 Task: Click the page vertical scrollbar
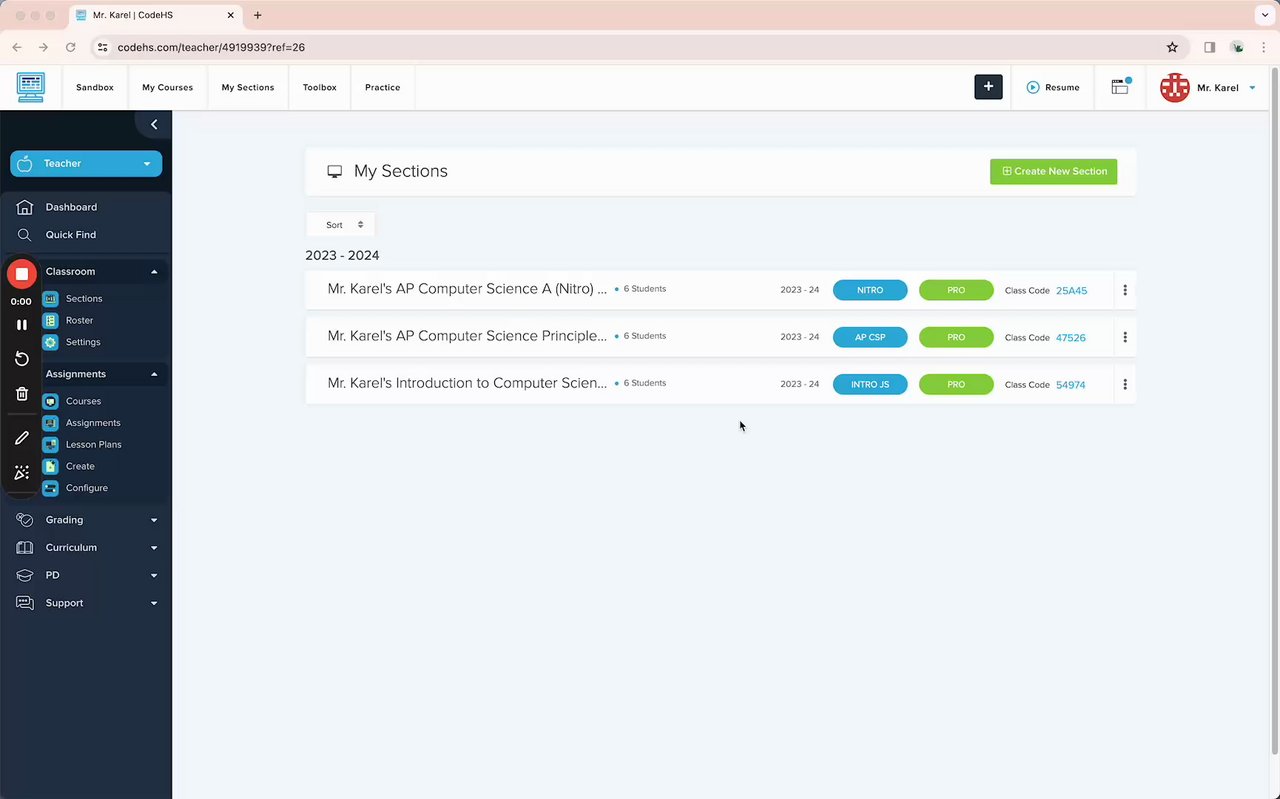point(1274,411)
